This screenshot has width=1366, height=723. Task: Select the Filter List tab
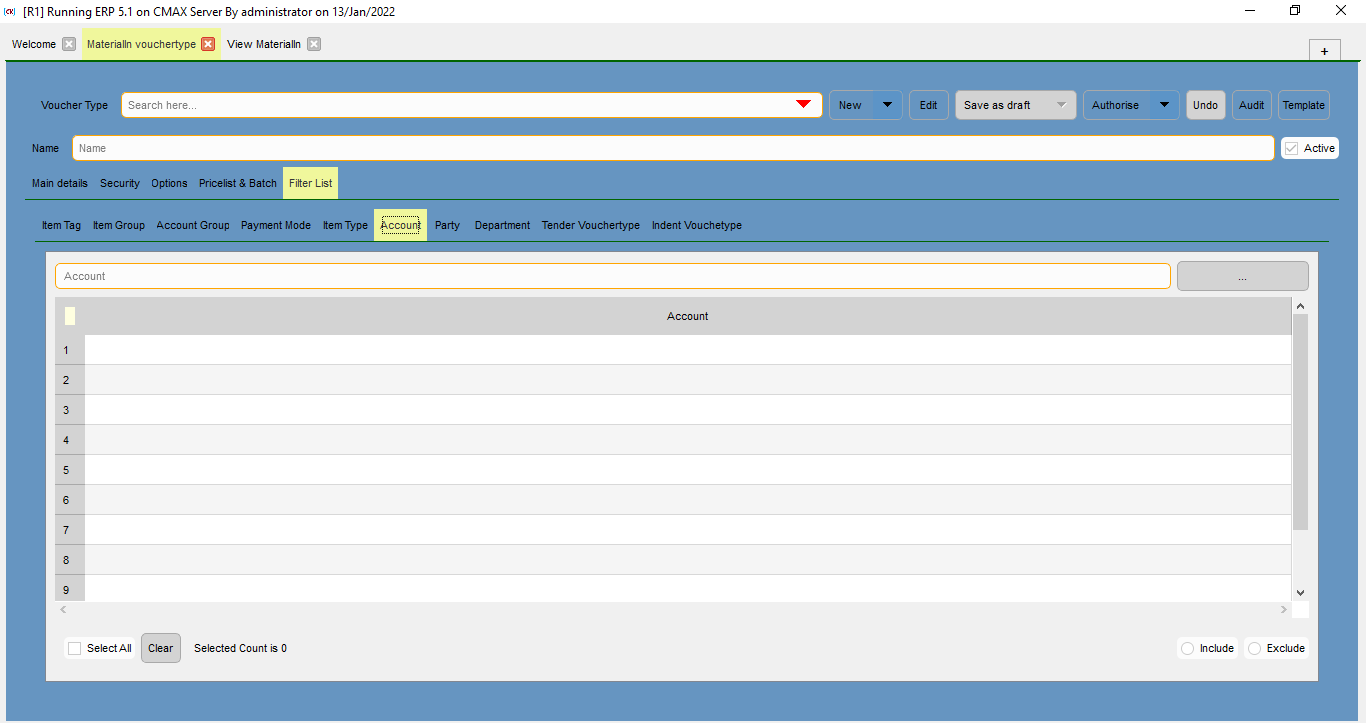click(310, 183)
